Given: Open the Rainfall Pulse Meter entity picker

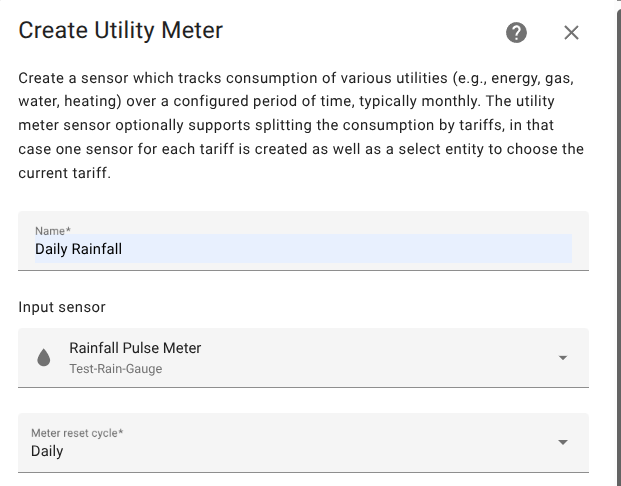Looking at the screenshot, I should point(303,358).
